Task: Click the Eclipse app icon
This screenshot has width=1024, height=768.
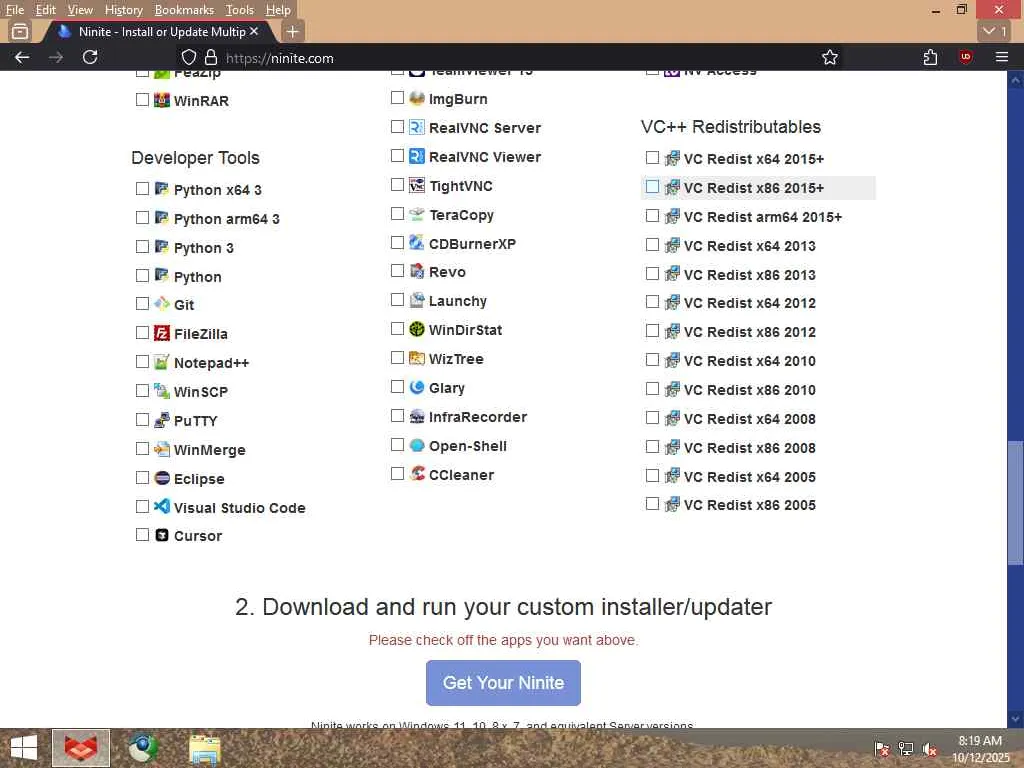Action: [x=161, y=478]
